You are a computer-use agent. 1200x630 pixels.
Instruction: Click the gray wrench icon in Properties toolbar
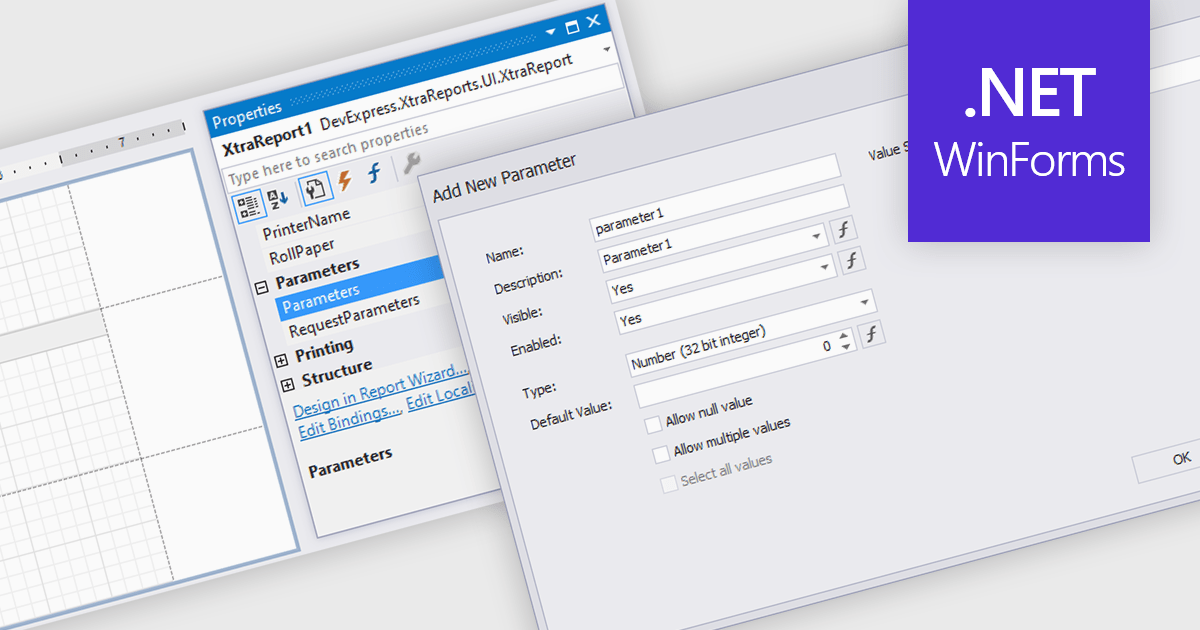(x=410, y=164)
